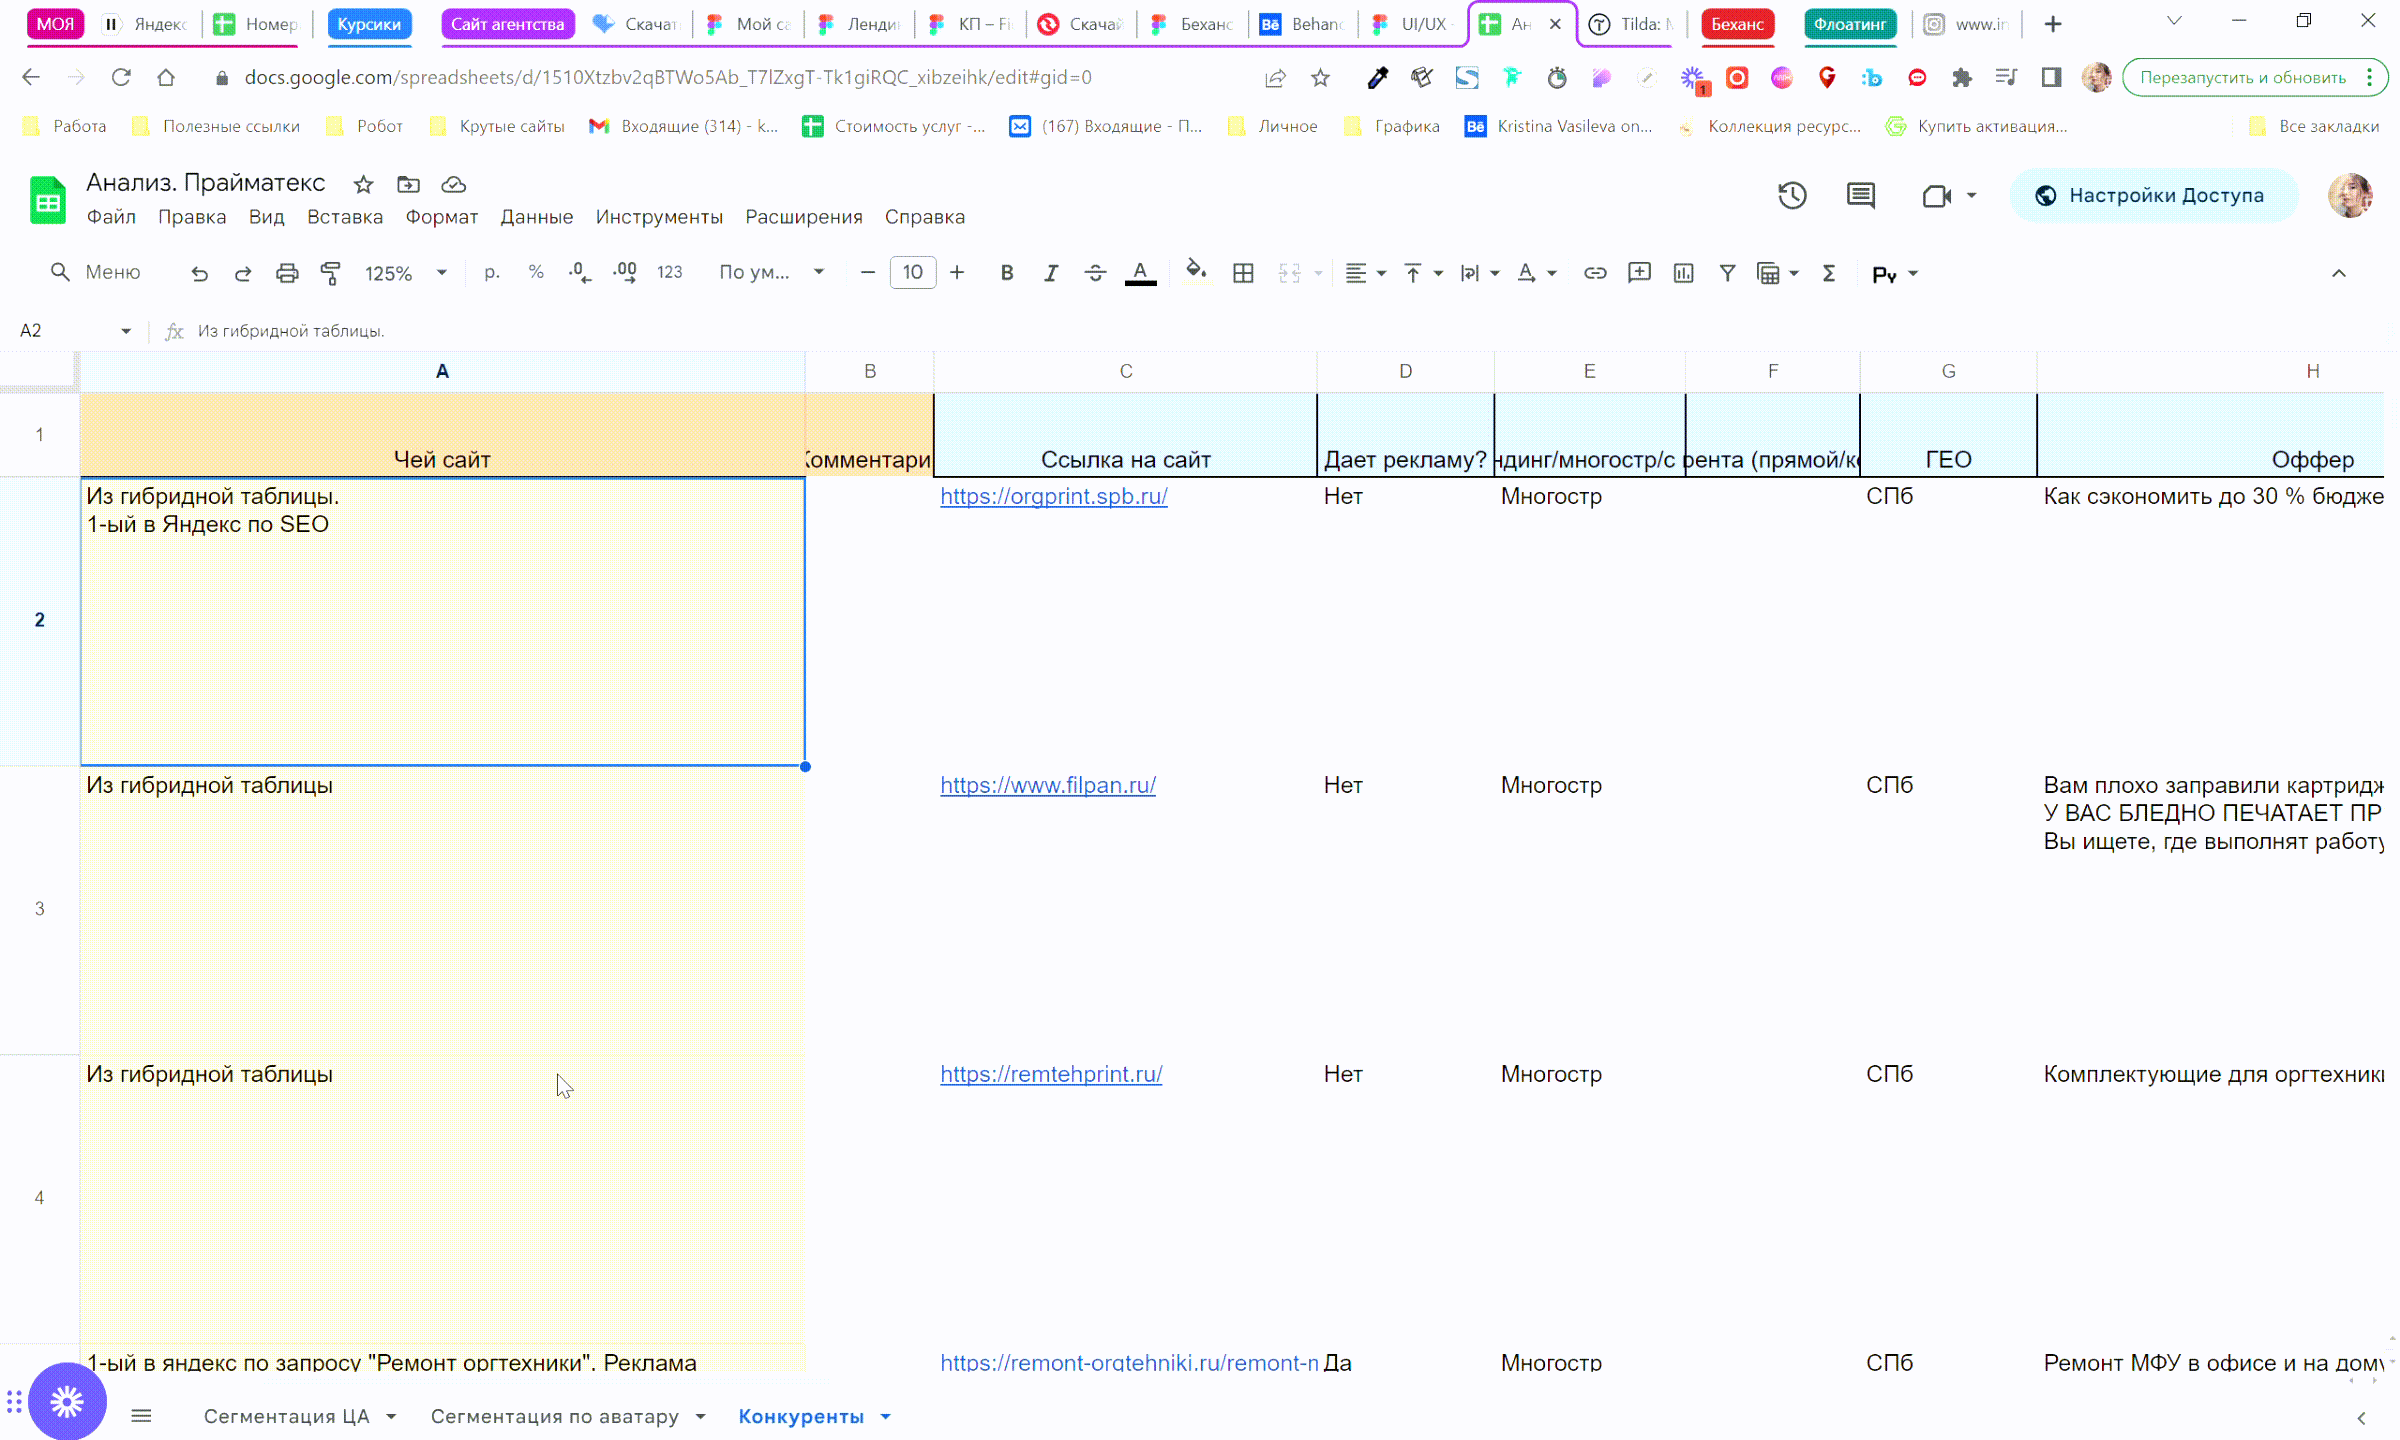Click the insert link icon
Image resolution: width=2400 pixels, height=1440 pixels.
1595,273
